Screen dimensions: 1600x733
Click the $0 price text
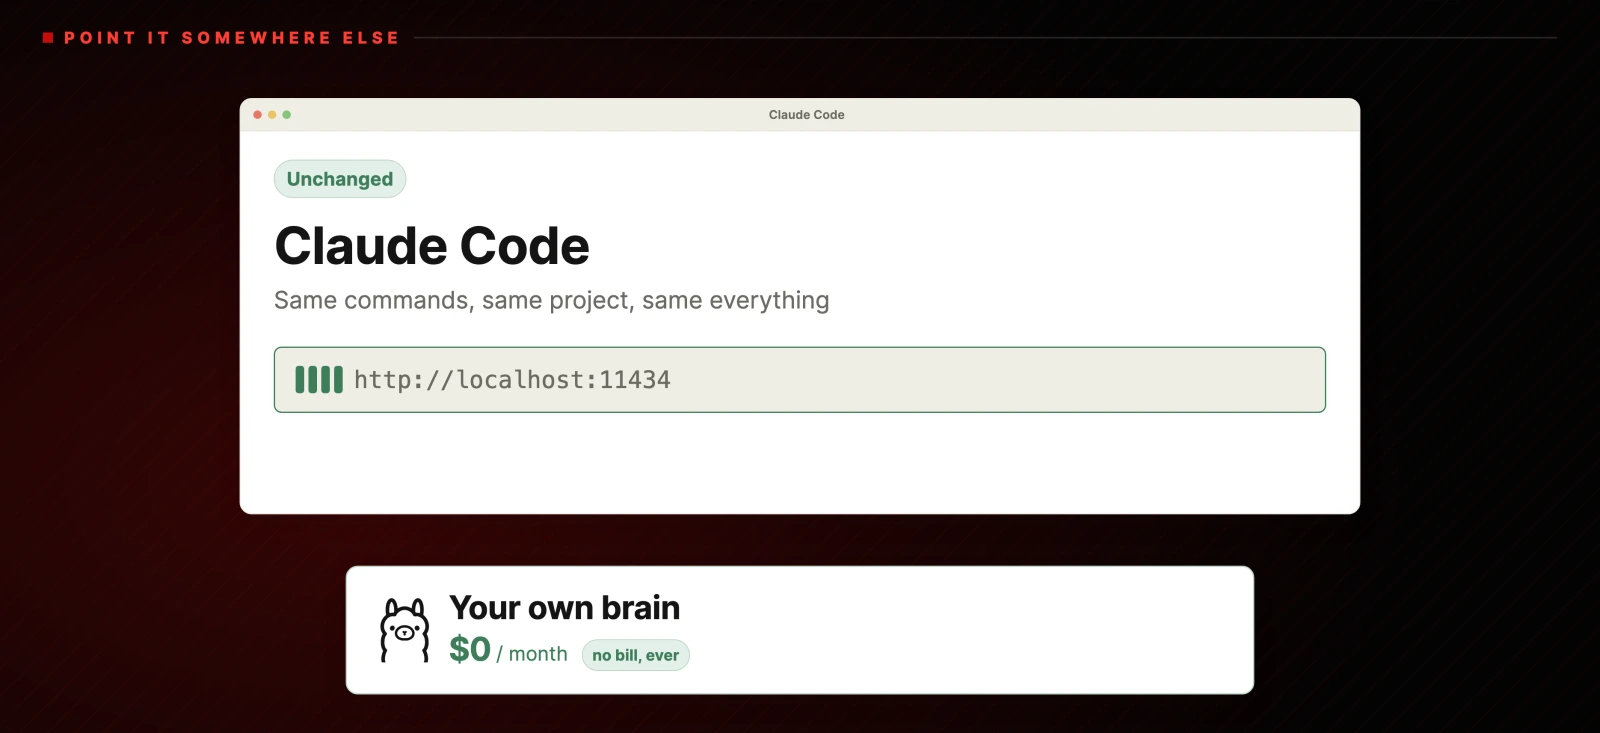pos(470,650)
